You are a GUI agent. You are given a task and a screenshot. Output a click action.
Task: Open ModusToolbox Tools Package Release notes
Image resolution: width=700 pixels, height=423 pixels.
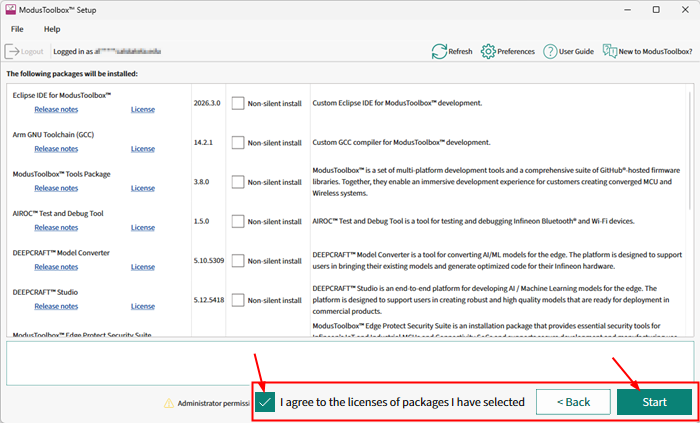click(x=56, y=188)
